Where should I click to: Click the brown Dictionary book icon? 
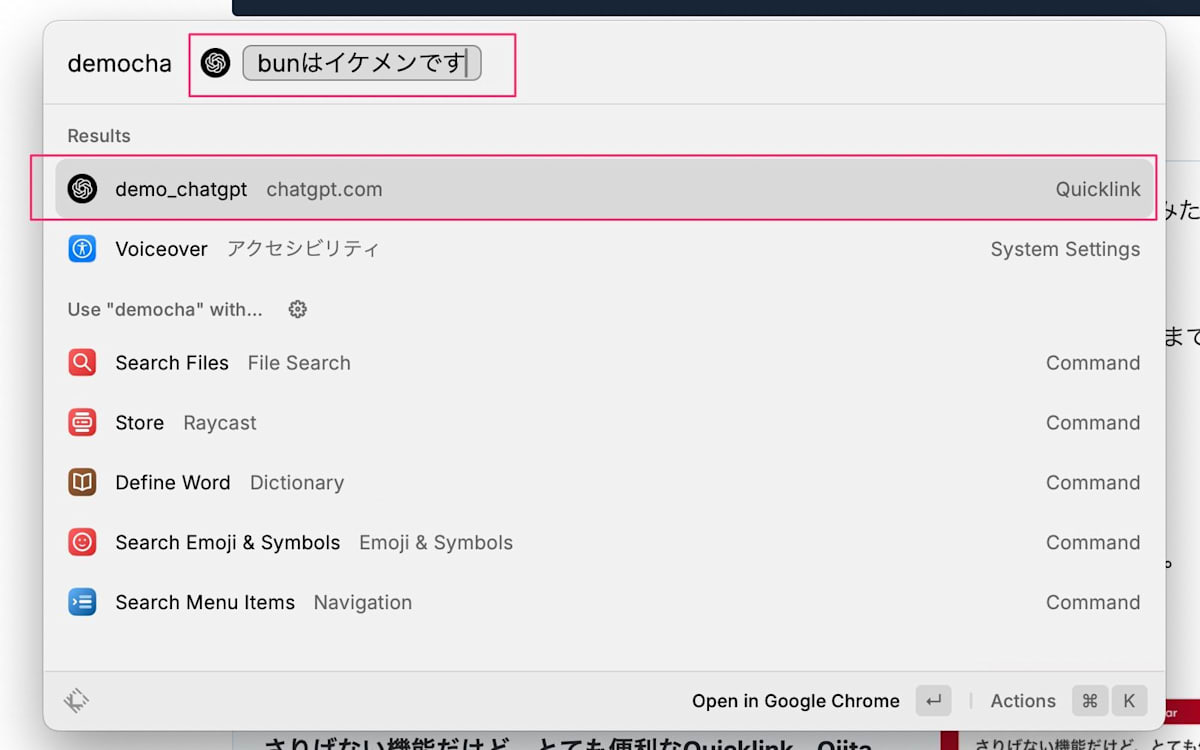(82, 483)
